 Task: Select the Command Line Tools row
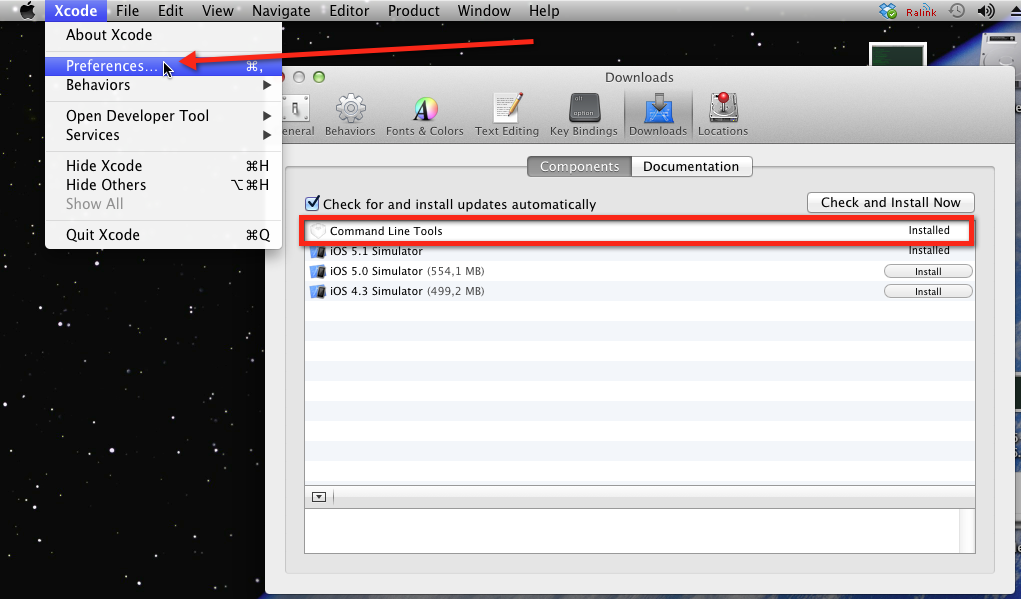click(x=600, y=231)
